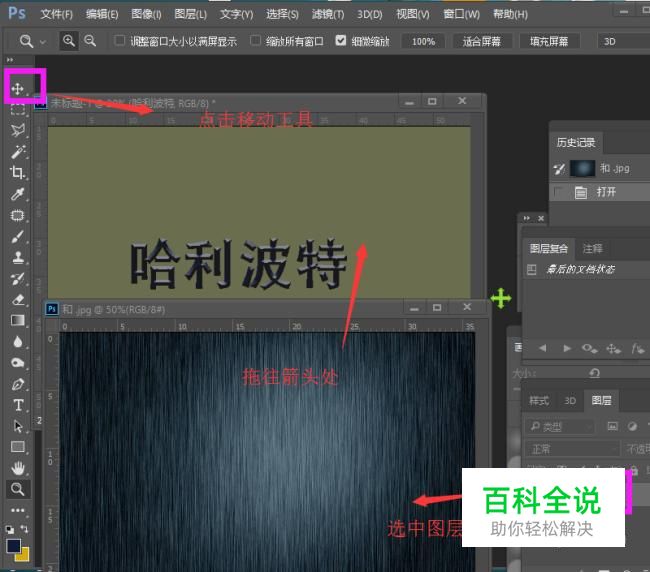Check 缩放所有窗口 option
The height and width of the screenshot is (572, 650).
click(x=255, y=40)
